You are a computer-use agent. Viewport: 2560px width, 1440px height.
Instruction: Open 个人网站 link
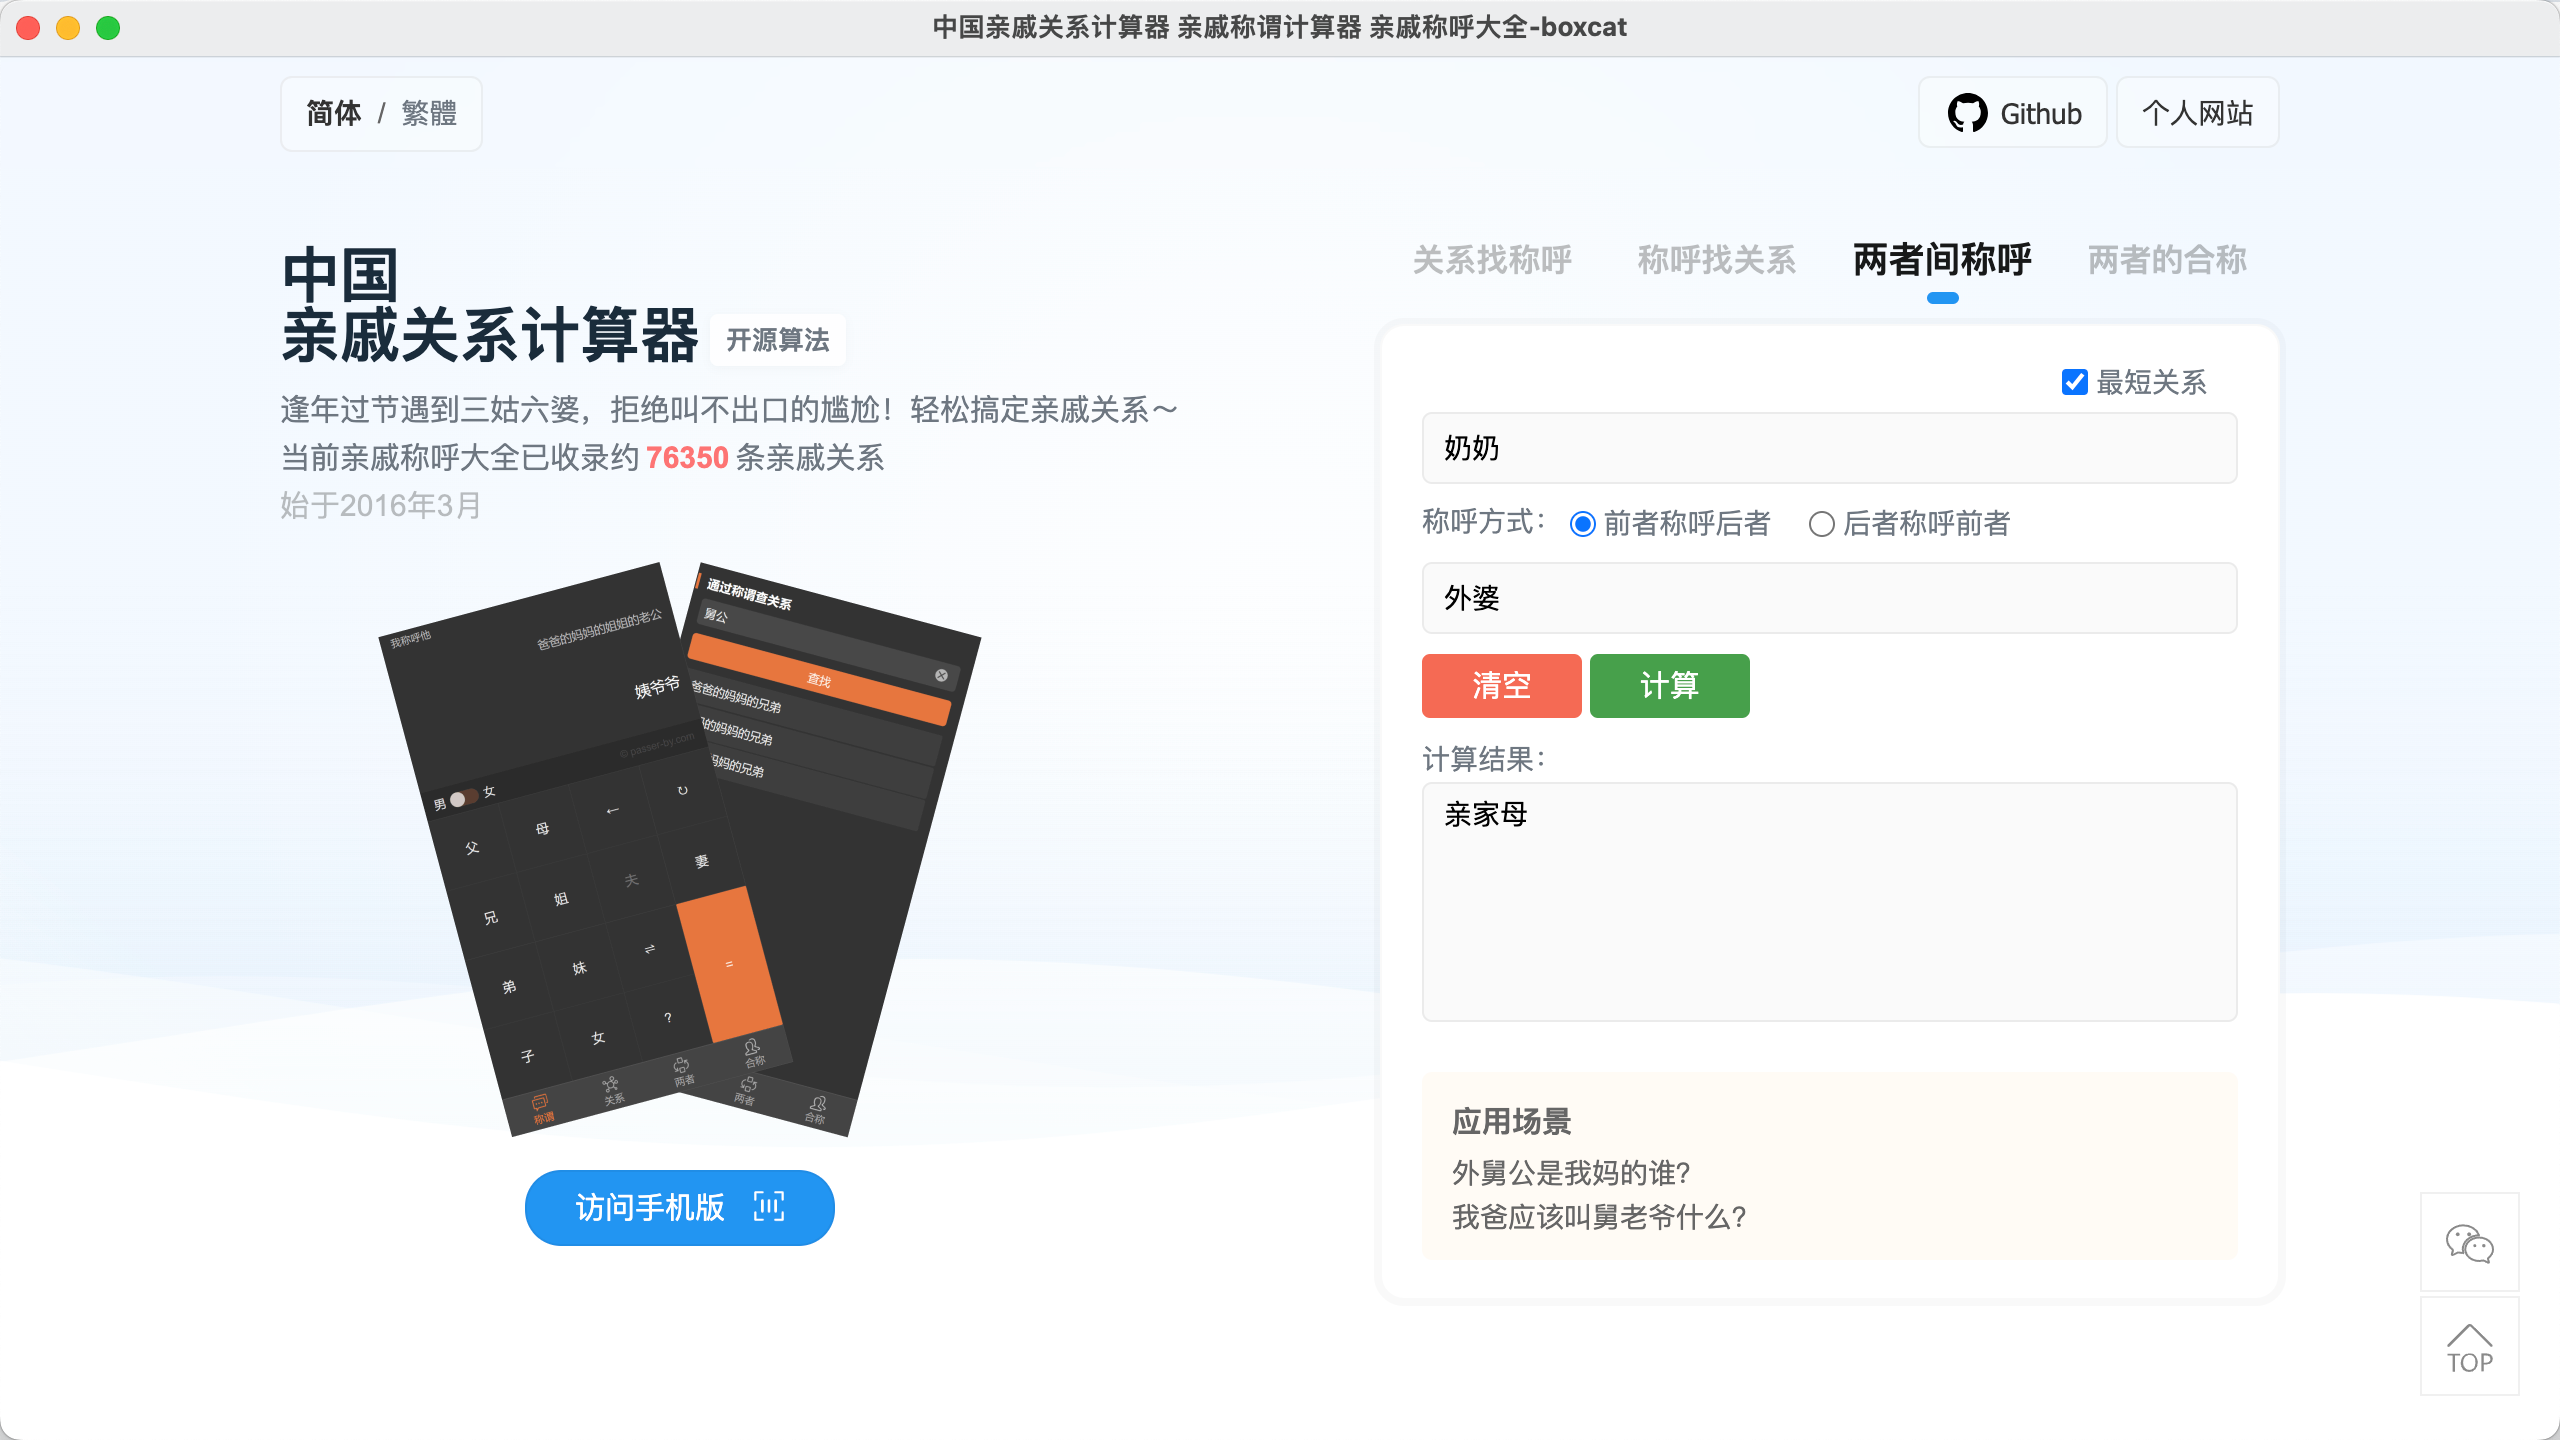click(2198, 113)
